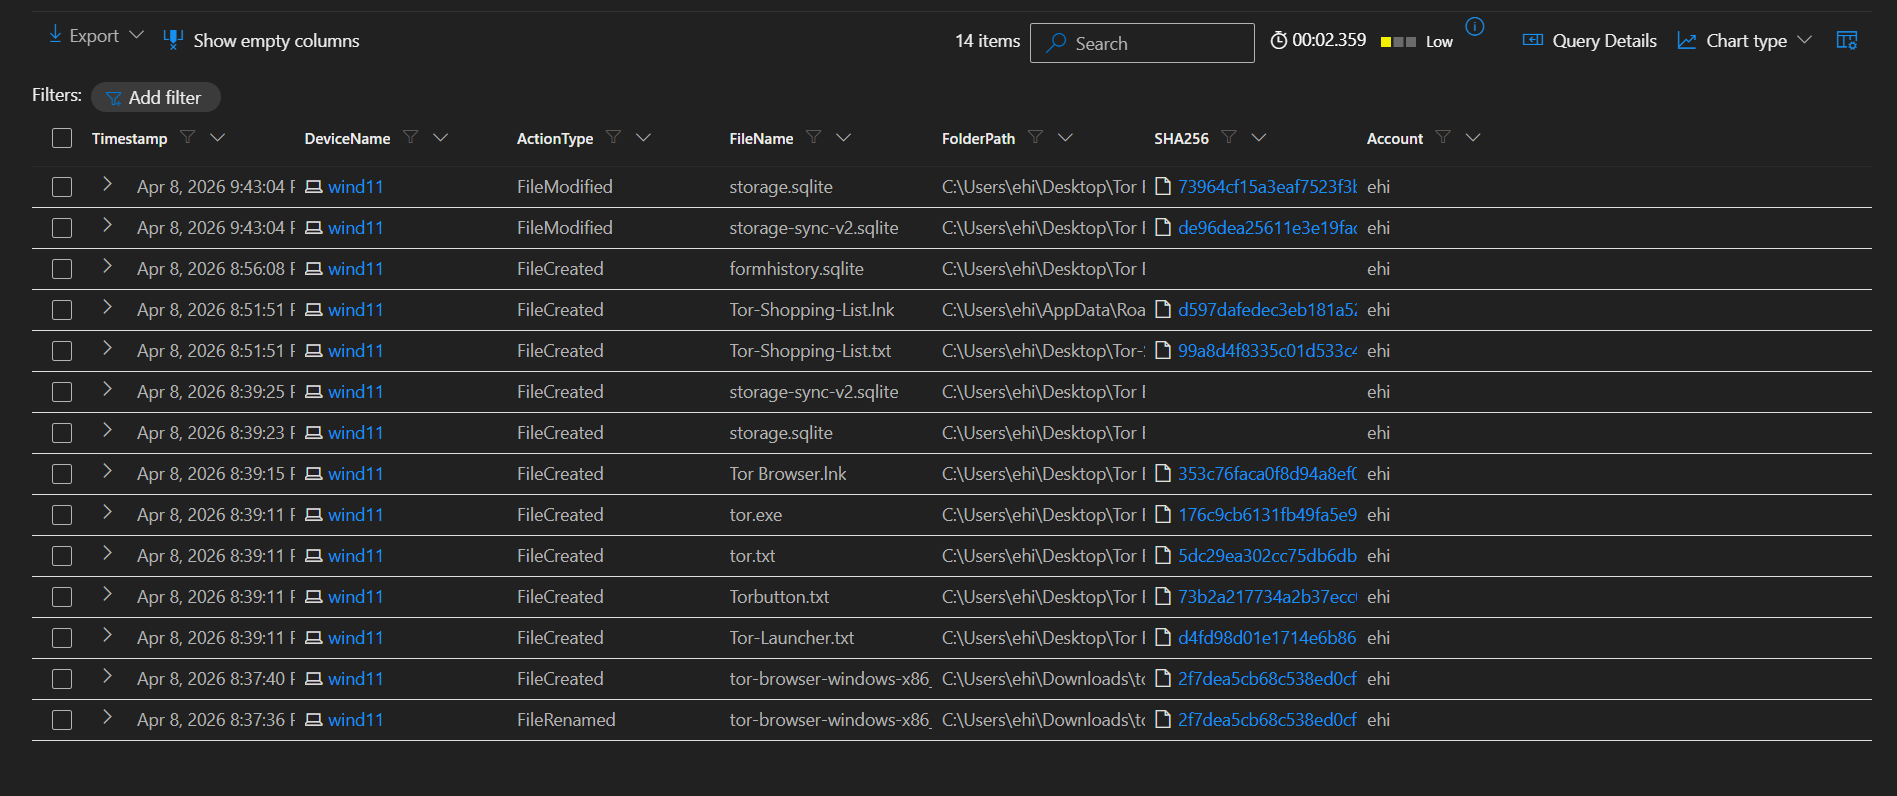The width and height of the screenshot is (1897, 796).
Task: Click the filter icon on ActionType column
Action: pos(613,137)
